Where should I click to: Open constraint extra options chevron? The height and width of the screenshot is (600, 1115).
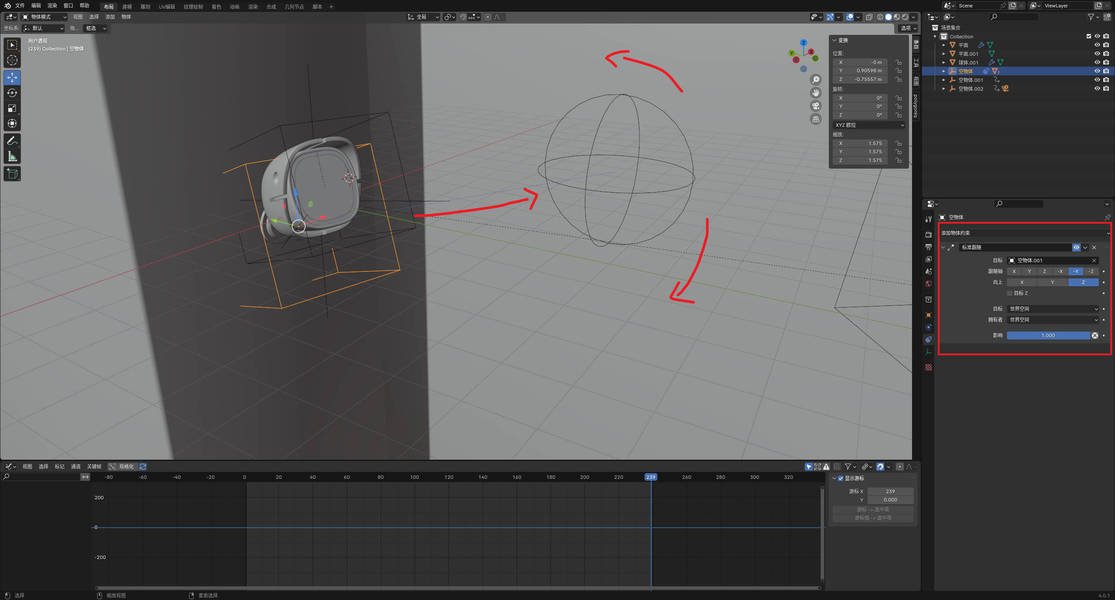coord(1085,247)
